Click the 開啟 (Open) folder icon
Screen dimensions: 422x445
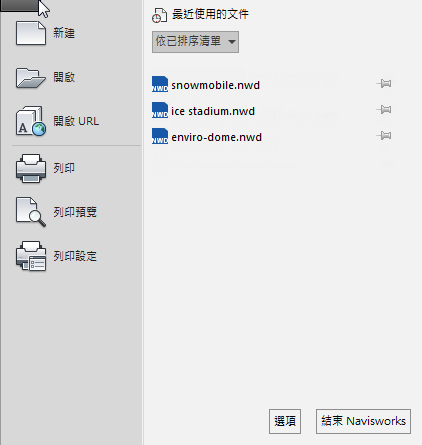coord(31,78)
